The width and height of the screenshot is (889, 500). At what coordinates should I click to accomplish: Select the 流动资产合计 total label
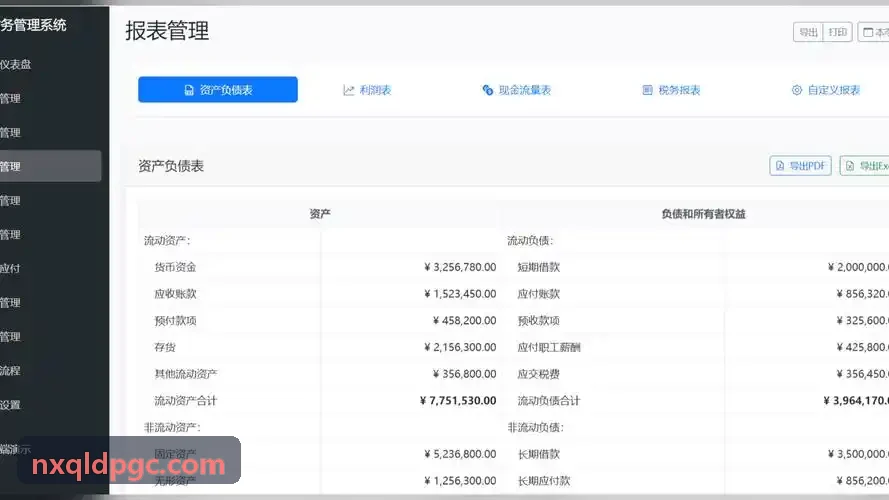pyautogui.click(x=186, y=400)
